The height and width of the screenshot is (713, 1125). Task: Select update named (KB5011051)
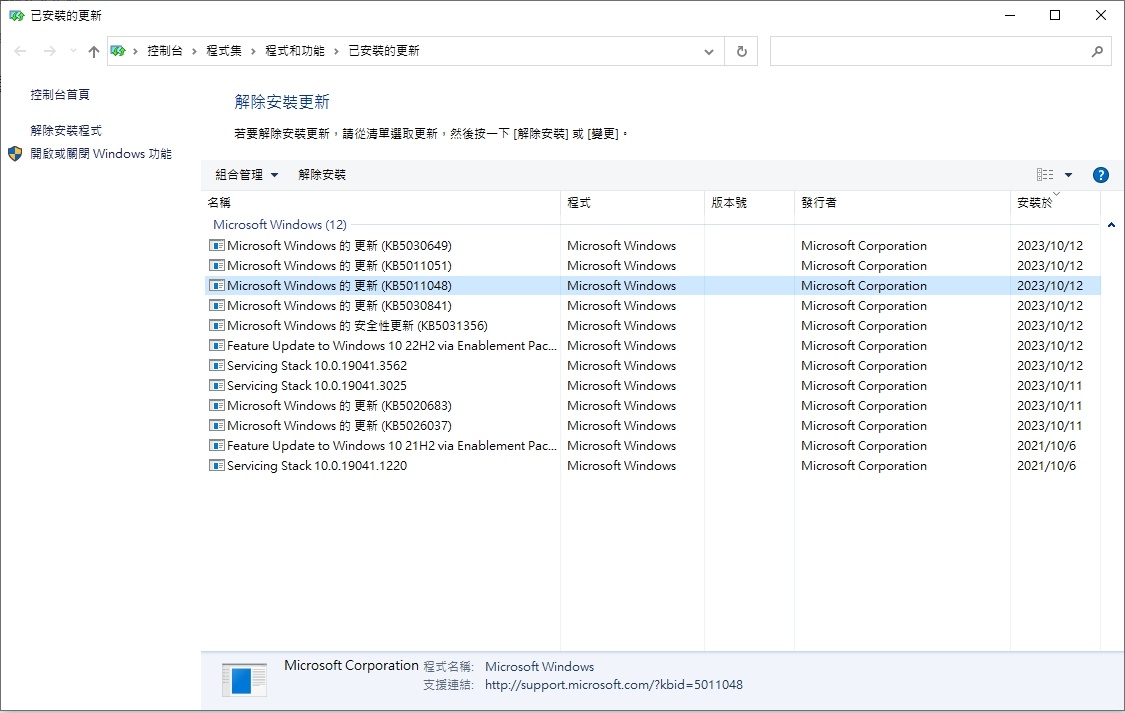tap(339, 265)
